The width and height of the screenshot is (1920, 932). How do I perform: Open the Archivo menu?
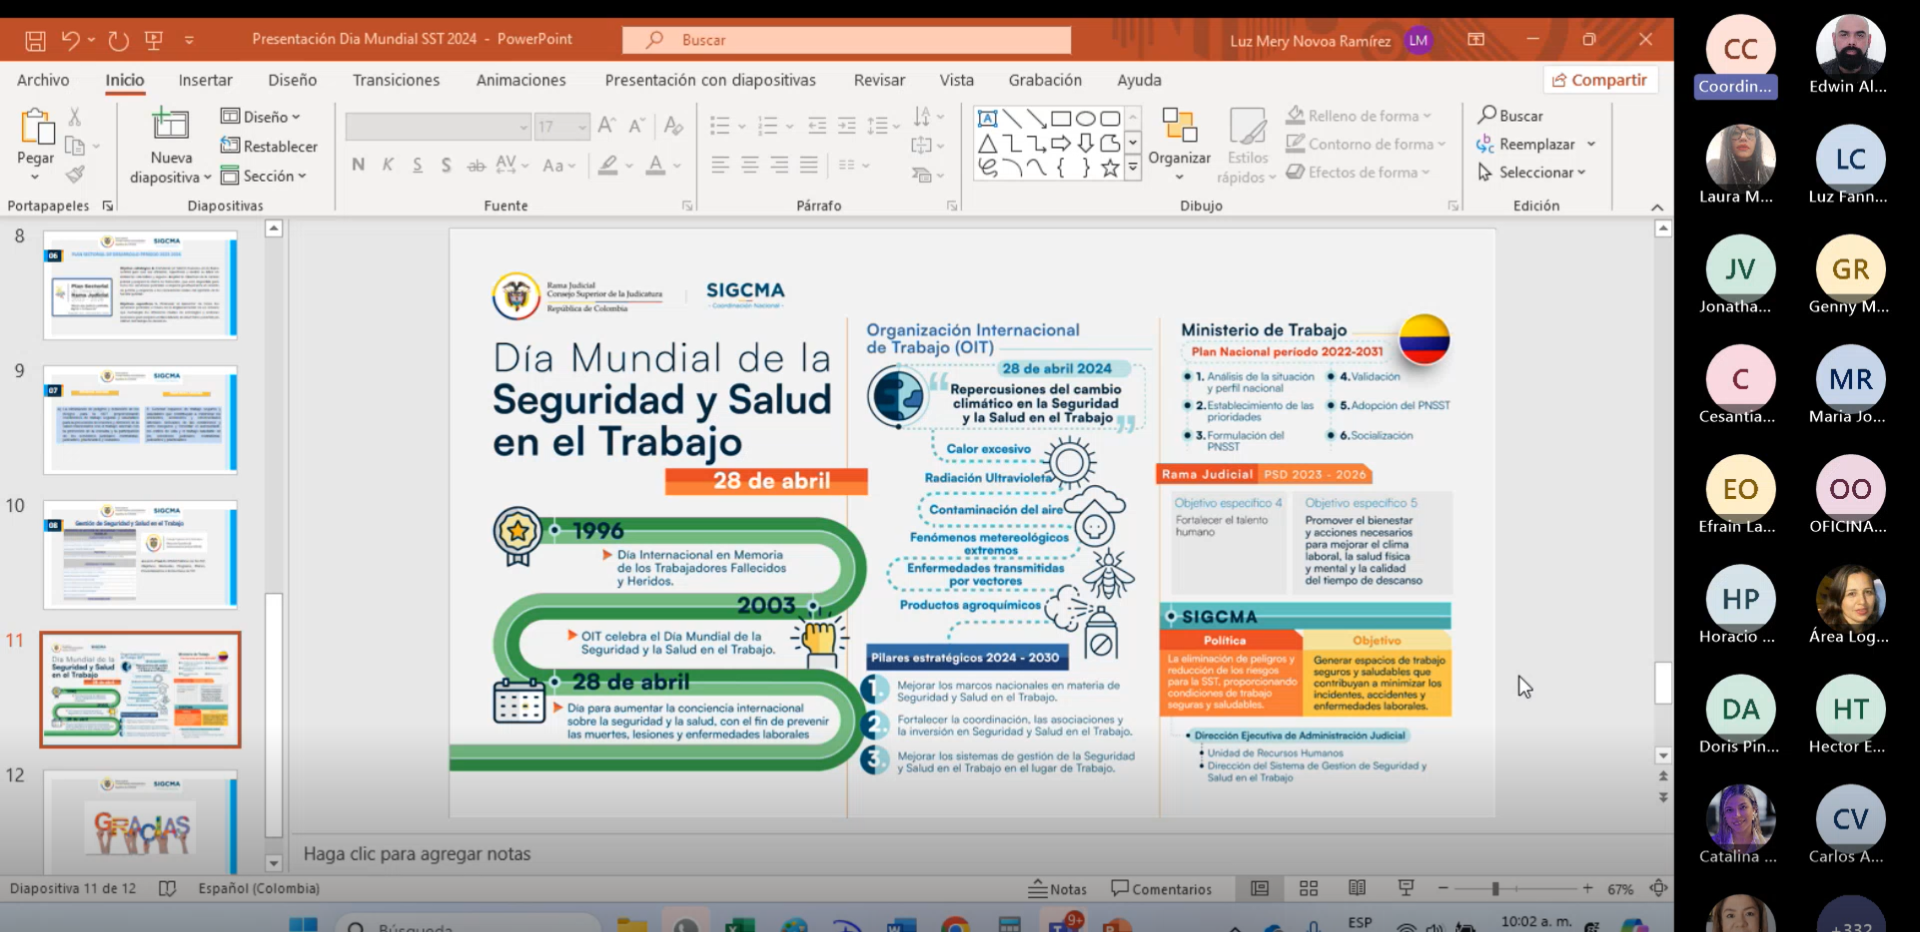pyautogui.click(x=43, y=80)
